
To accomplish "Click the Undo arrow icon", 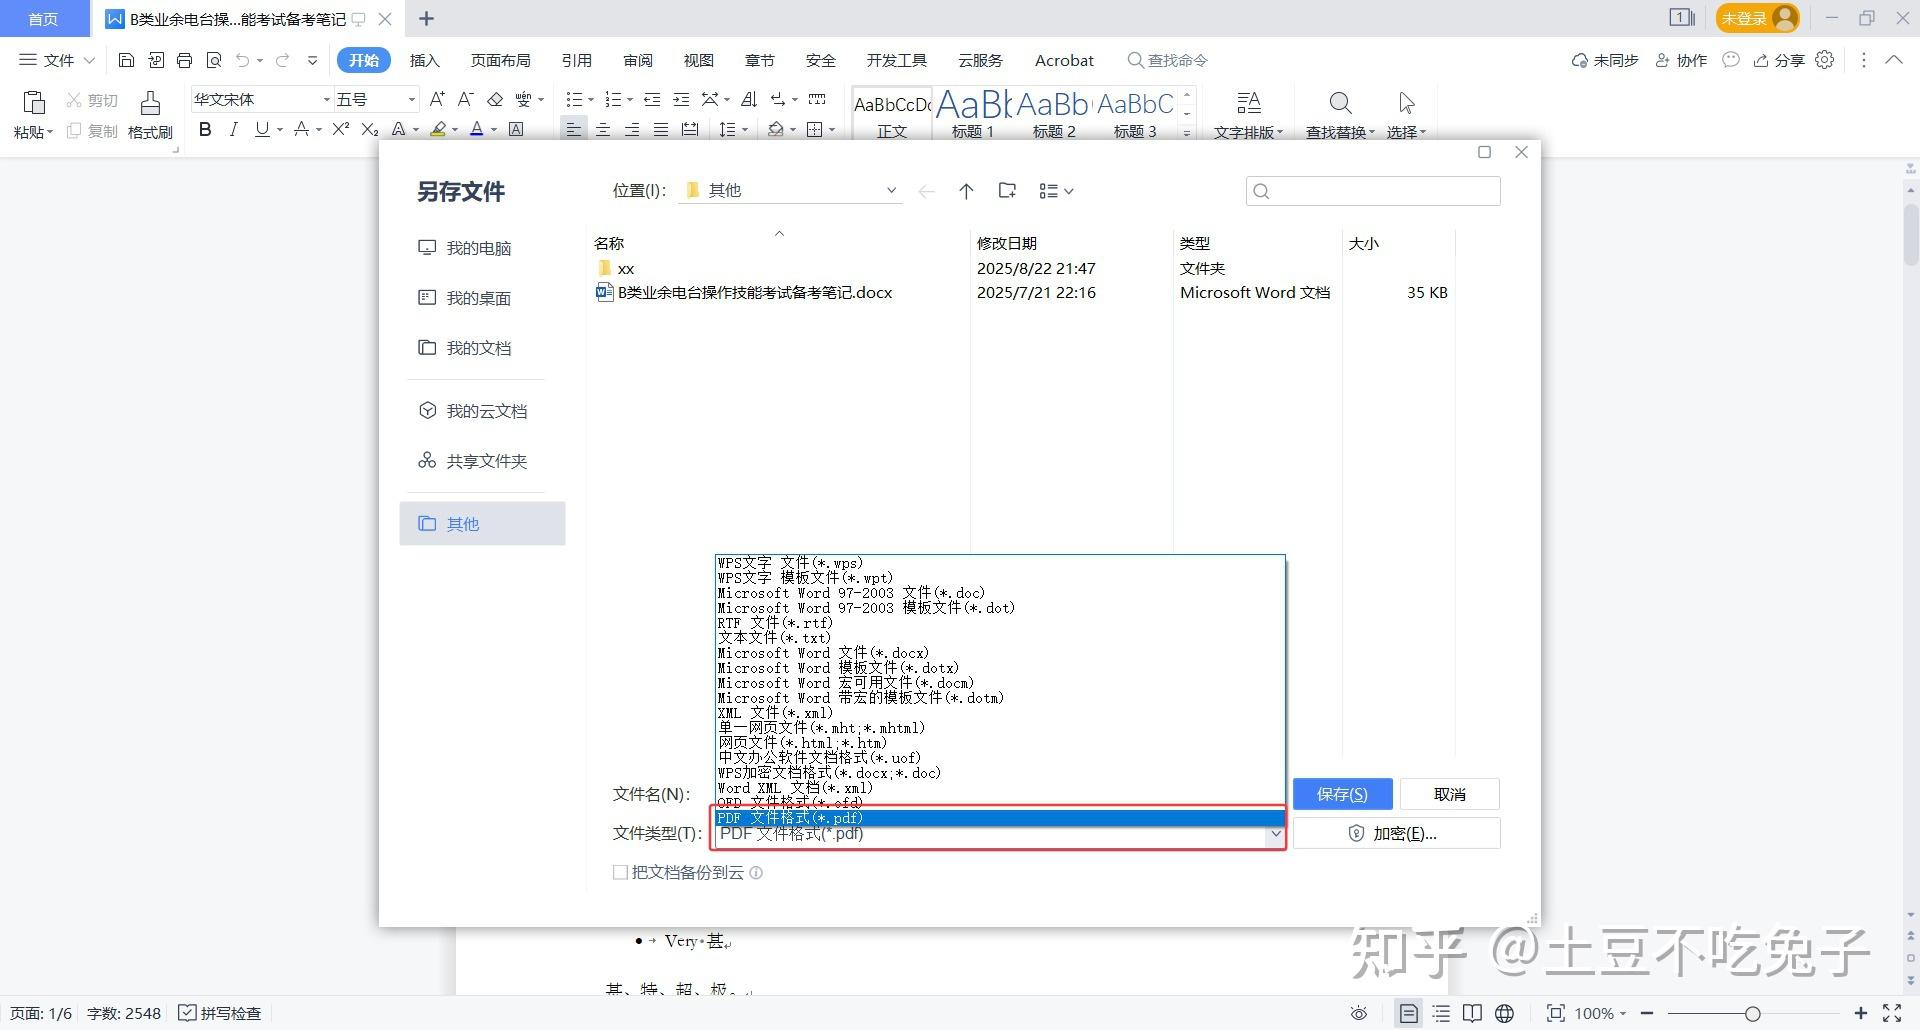I will [242, 60].
